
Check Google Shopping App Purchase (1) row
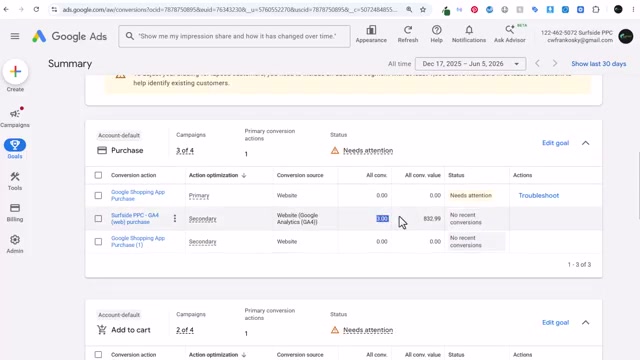(98, 242)
